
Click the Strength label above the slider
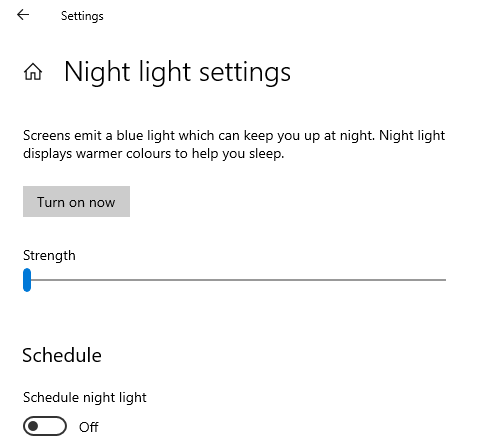(x=49, y=256)
